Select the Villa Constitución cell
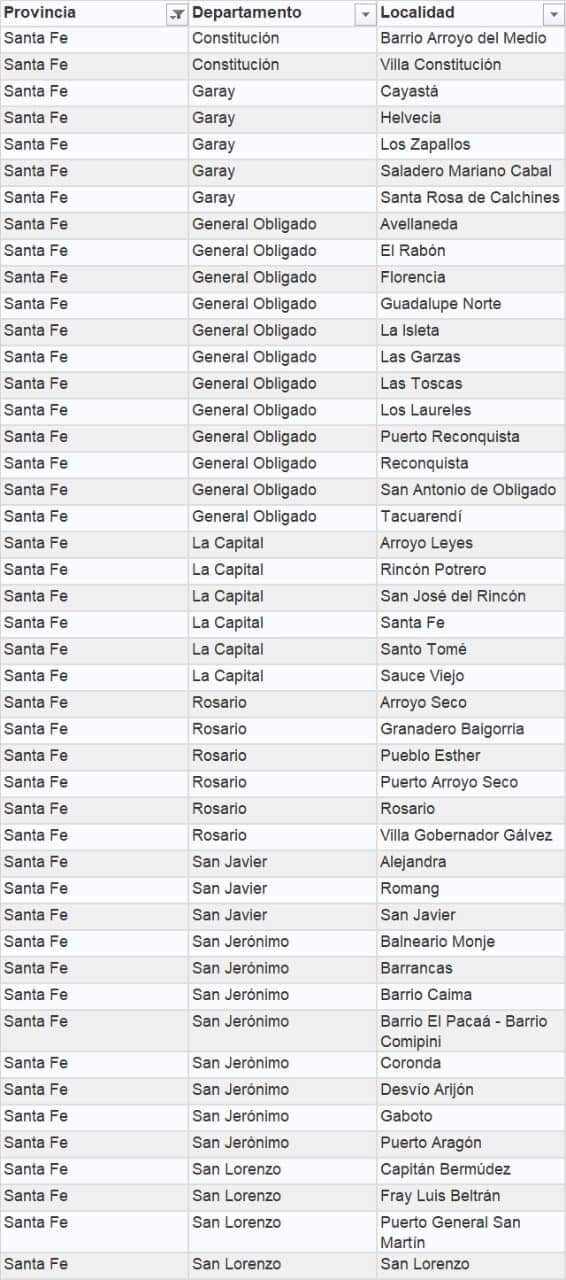This screenshot has width=566, height=1280. (x=471, y=65)
